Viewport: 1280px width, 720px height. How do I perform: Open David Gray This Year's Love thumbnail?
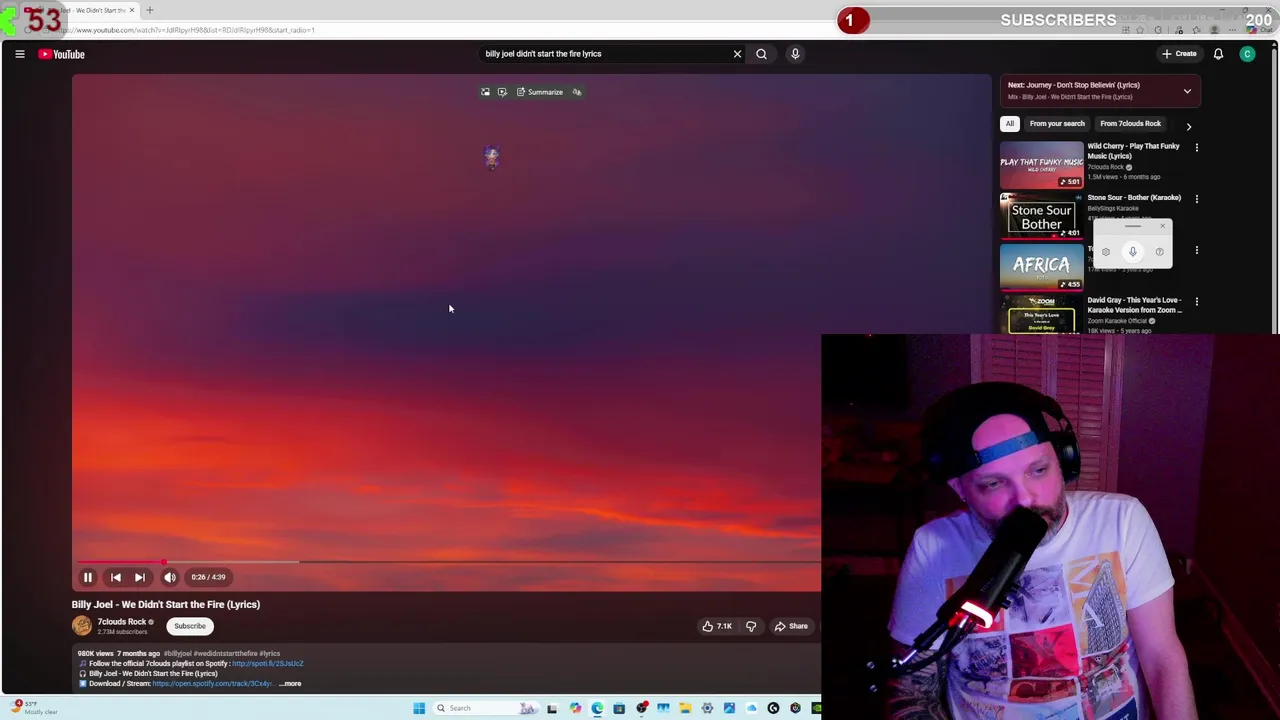(1041, 314)
